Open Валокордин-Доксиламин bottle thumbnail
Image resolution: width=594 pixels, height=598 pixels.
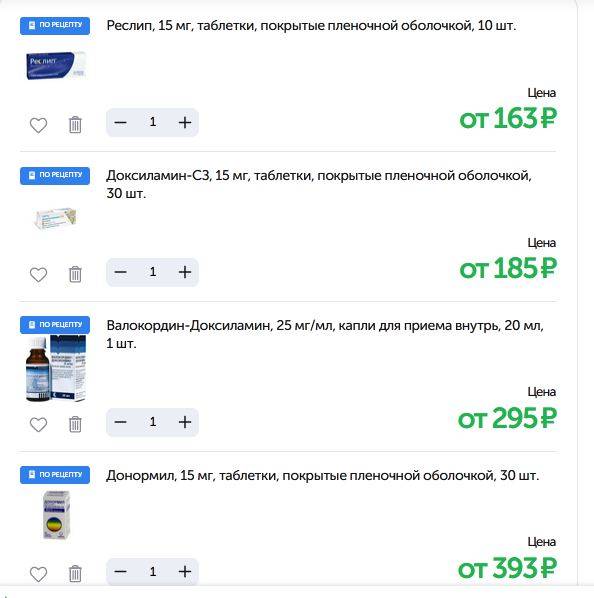click(56, 368)
